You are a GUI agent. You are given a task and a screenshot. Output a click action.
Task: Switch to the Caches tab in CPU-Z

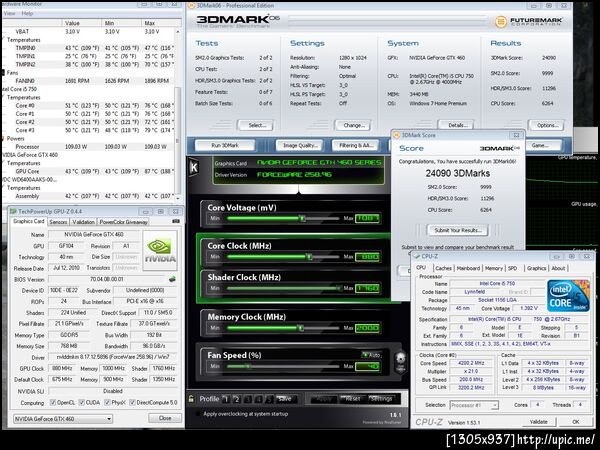point(443,268)
